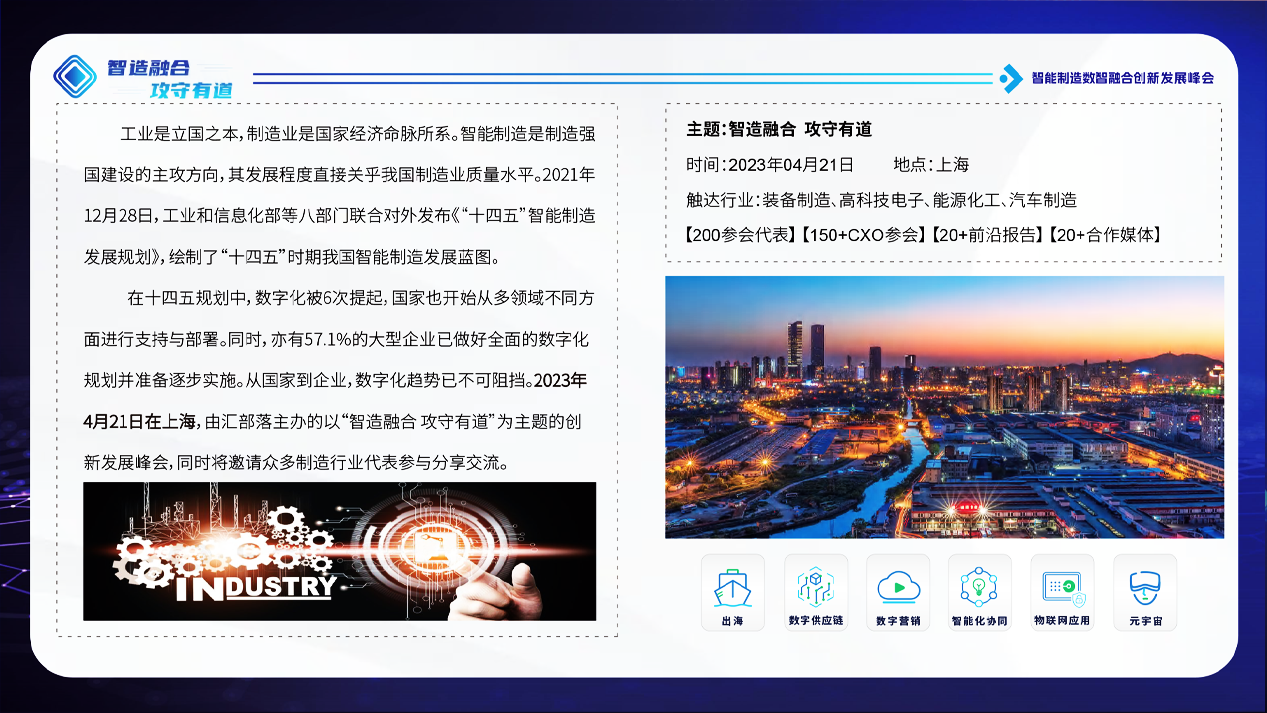Open the INDUSTRY gears banner image
The height and width of the screenshot is (713, 1267).
coord(339,551)
